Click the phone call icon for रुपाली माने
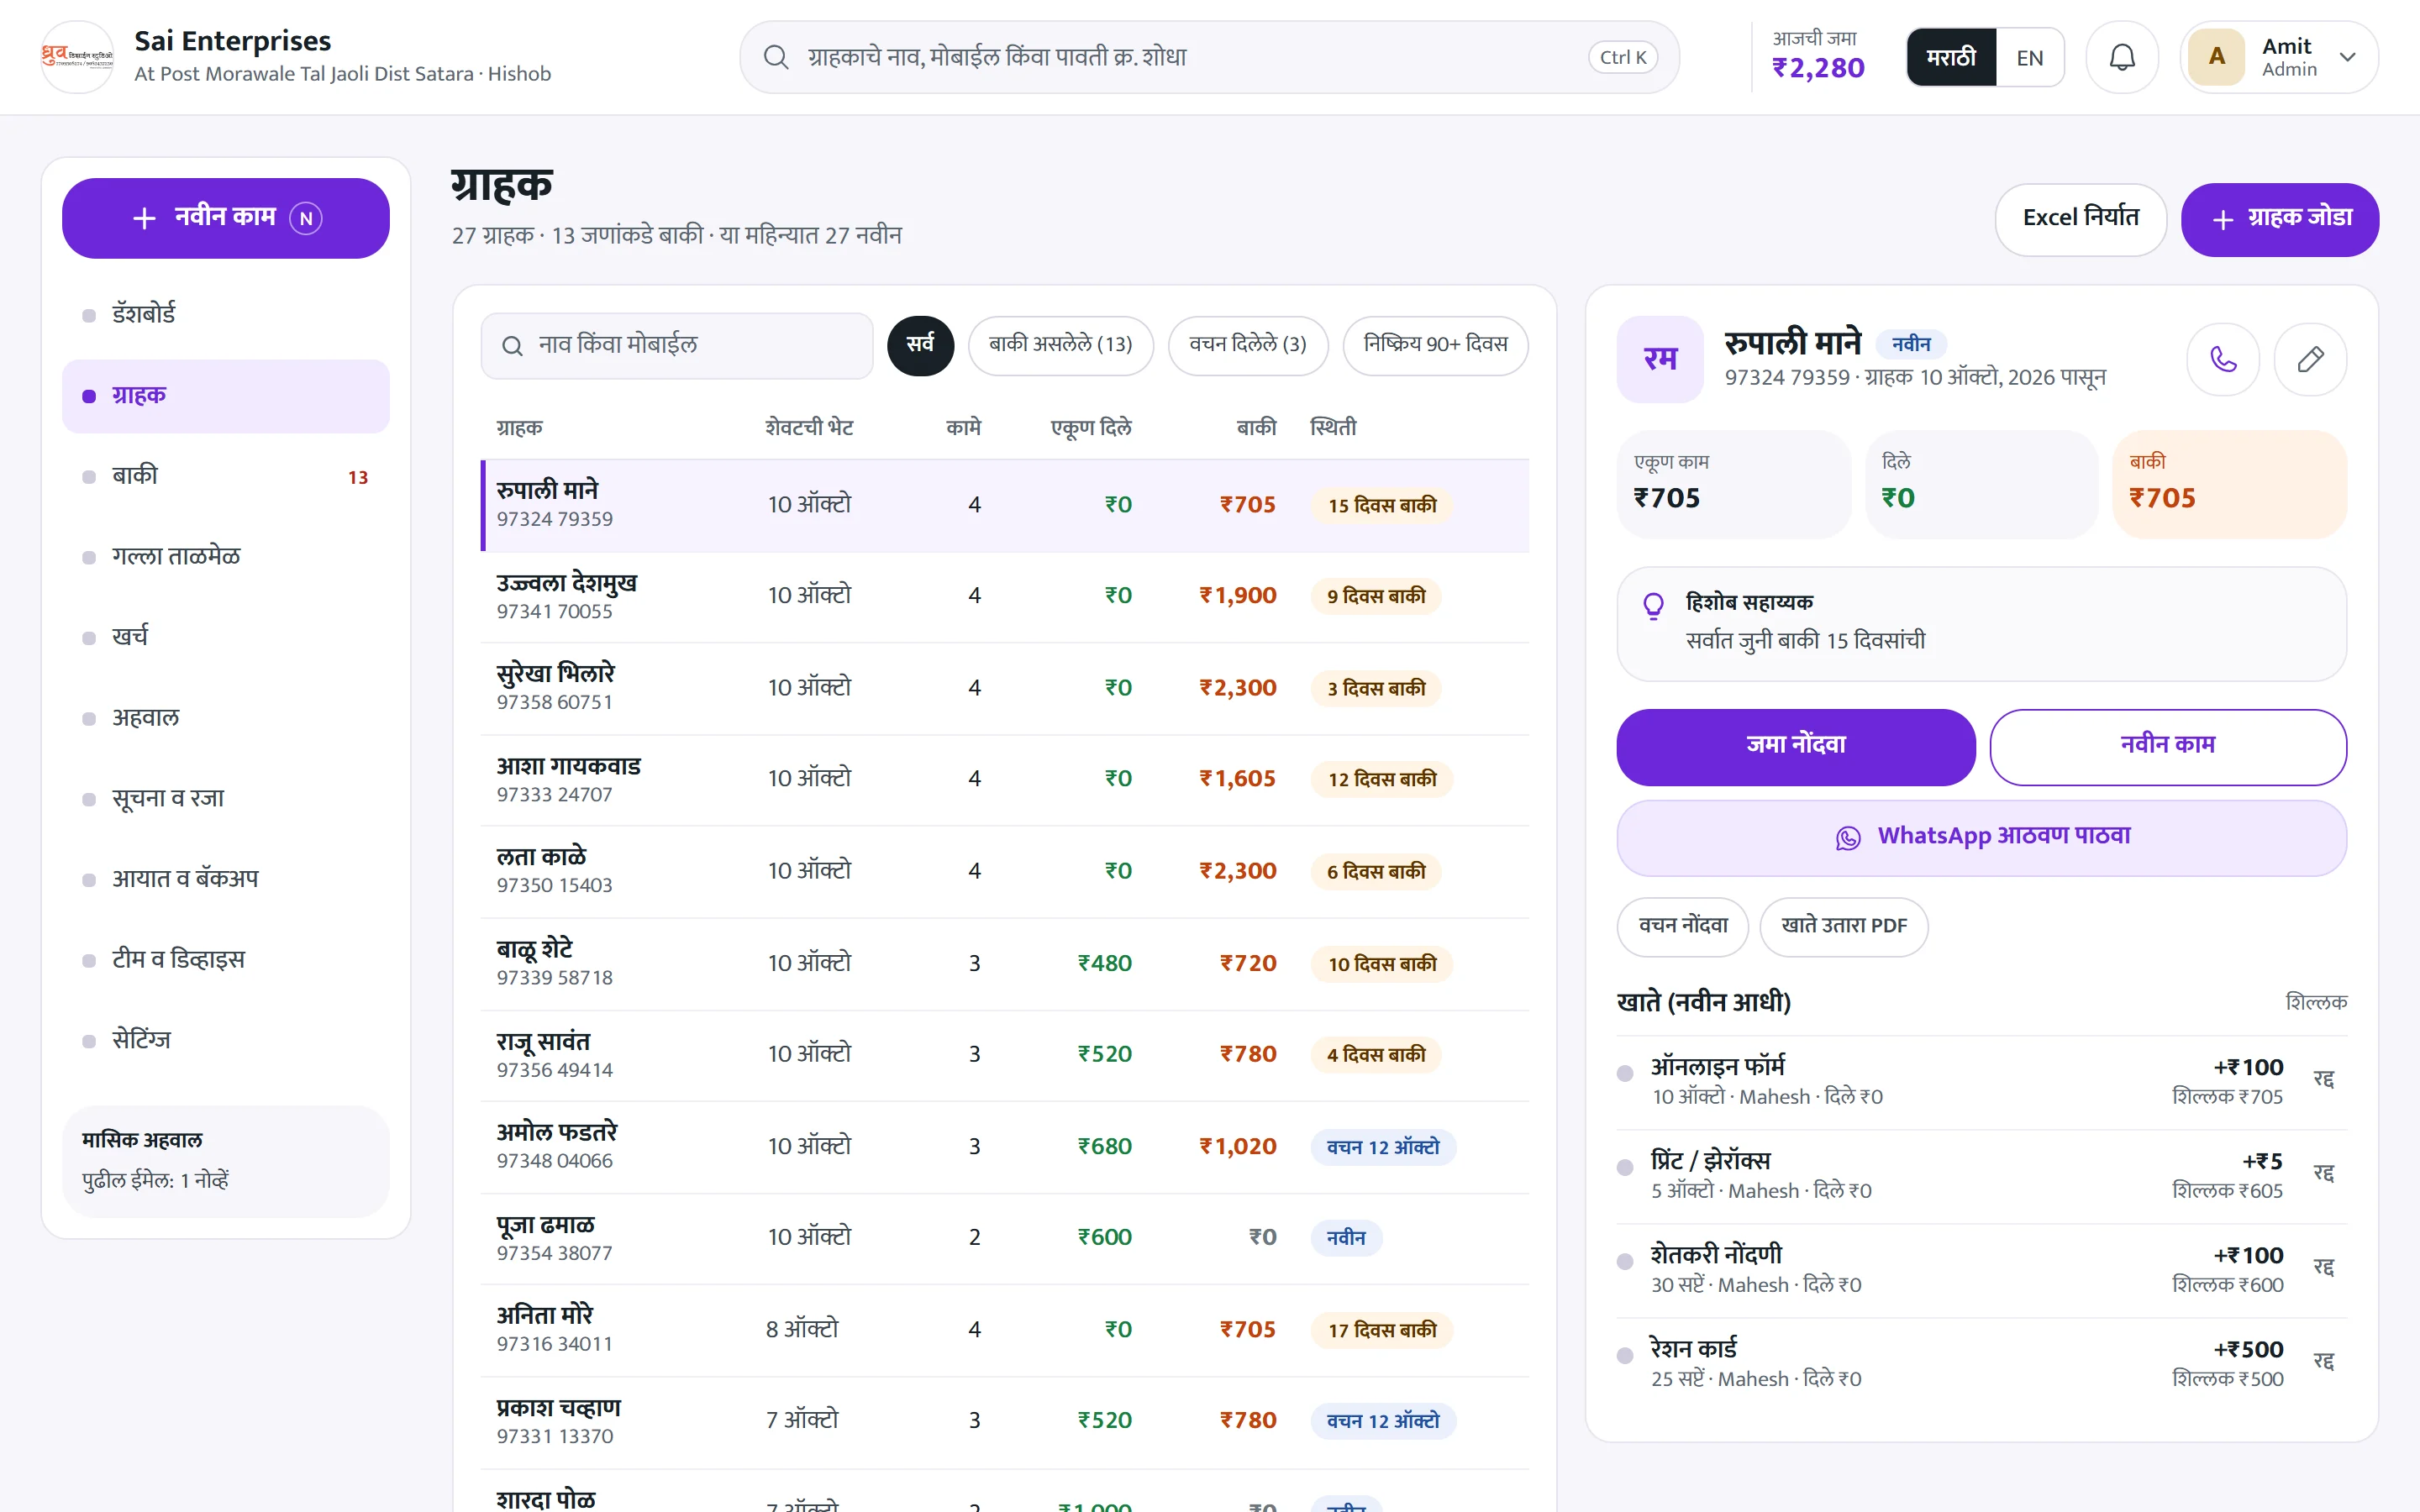This screenshot has width=2420, height=1512. click(x=2222, y=359)
